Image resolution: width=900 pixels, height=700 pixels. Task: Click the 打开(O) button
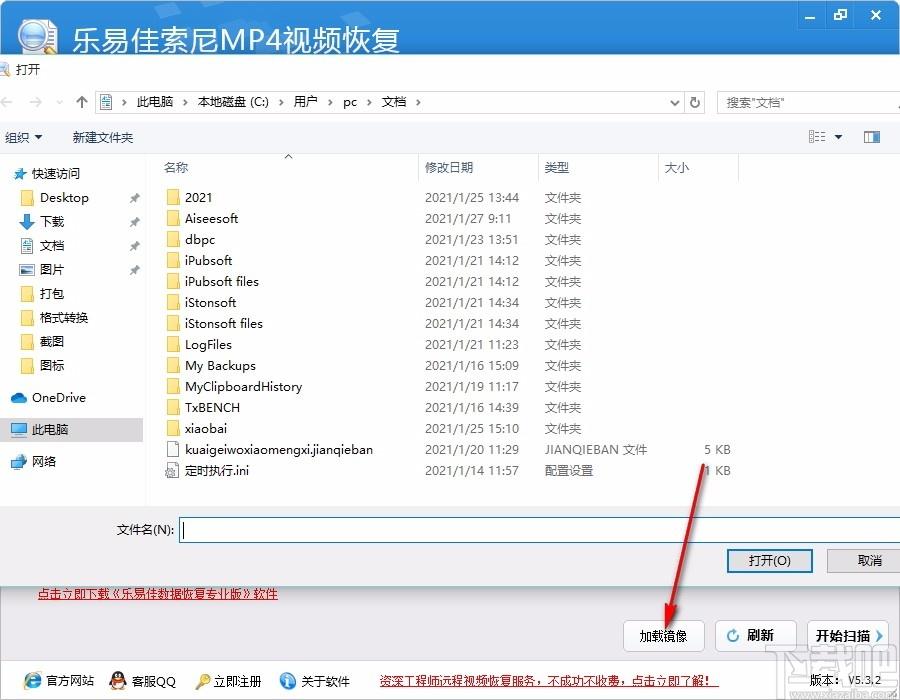point(770,561)
